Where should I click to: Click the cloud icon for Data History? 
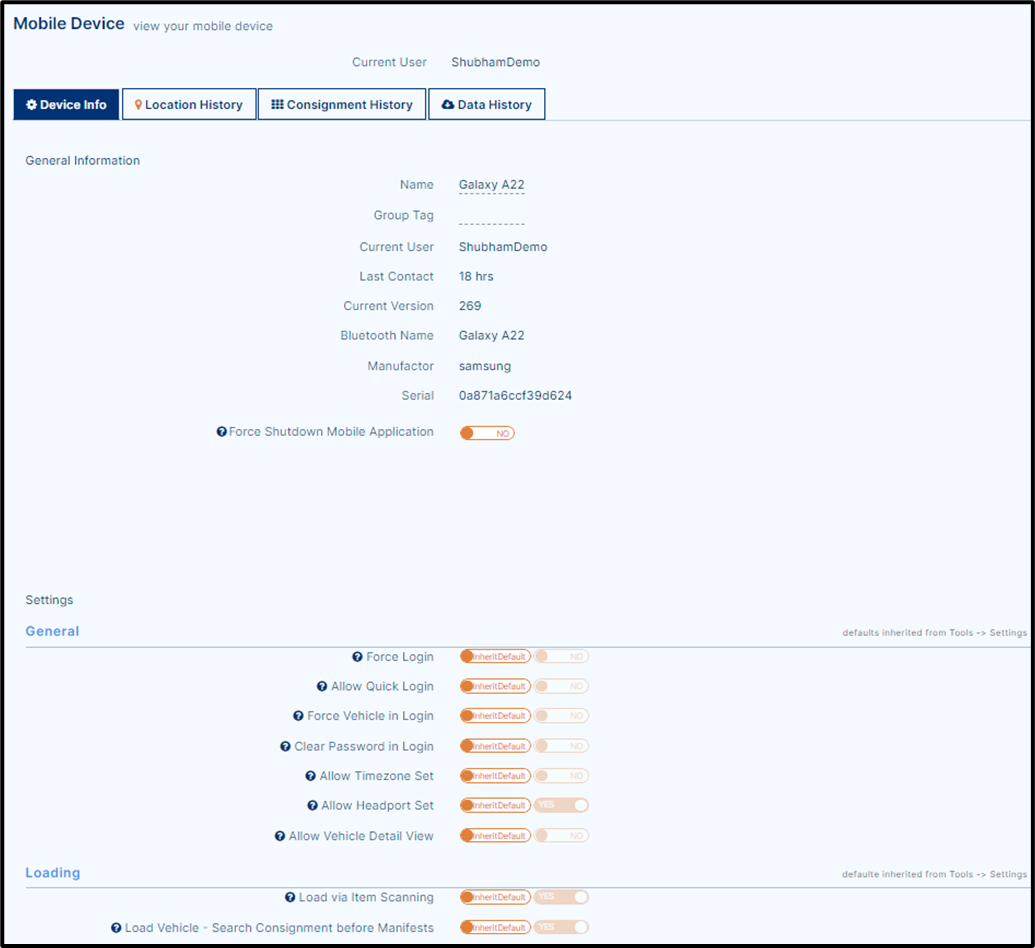448,104
